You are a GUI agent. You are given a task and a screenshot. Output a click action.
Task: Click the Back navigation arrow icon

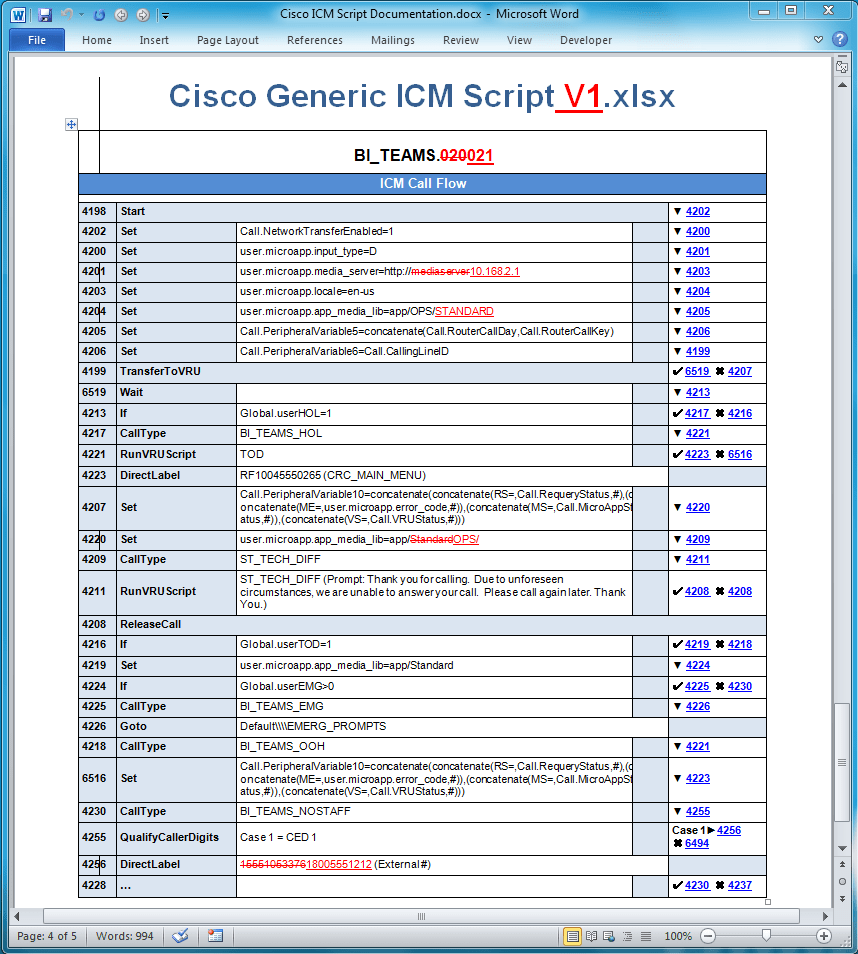pos(121,15)
